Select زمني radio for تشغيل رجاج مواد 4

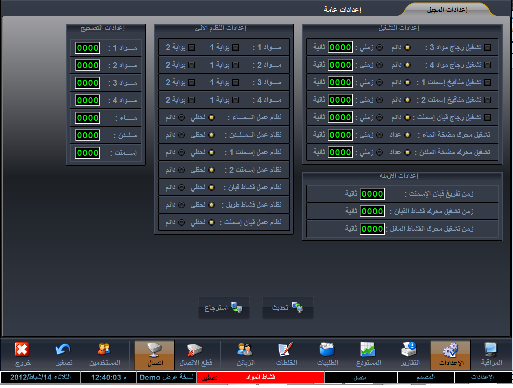pyautogui.click(x=379, y=65)
